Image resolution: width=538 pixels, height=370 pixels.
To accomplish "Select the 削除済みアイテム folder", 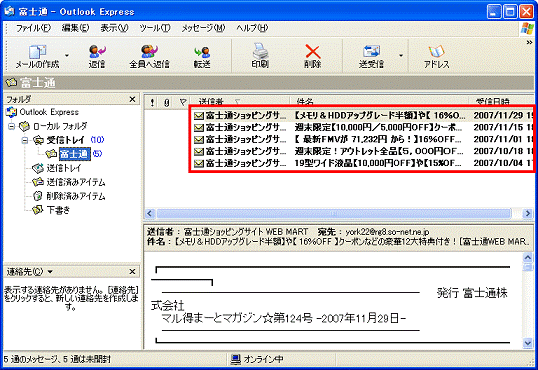I will pos(76,196).
